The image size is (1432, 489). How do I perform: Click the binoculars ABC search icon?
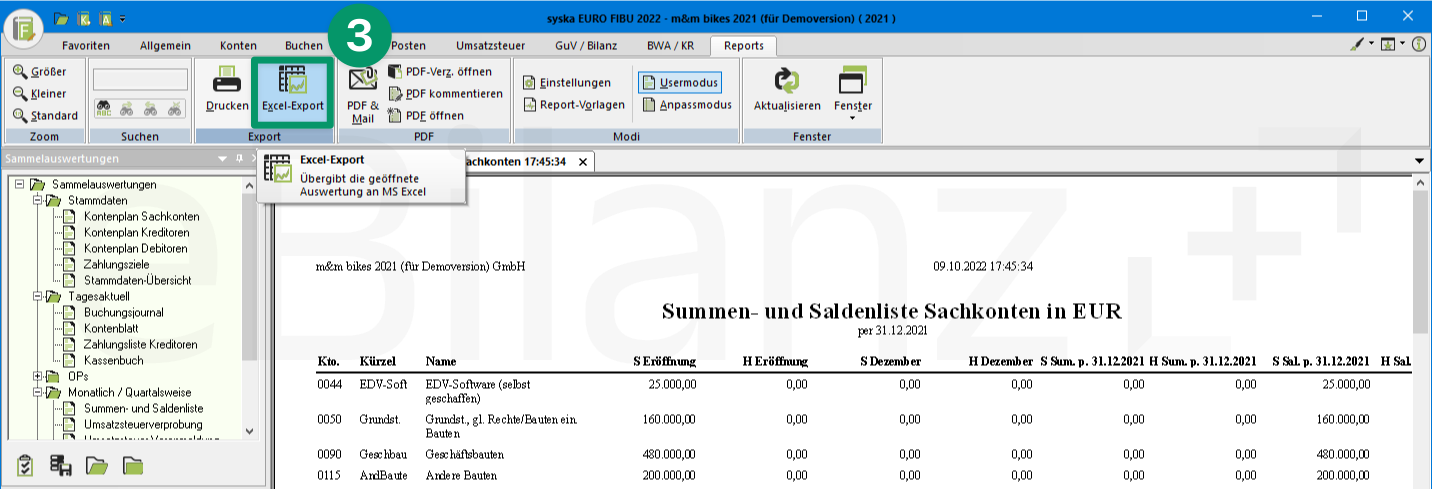(x=103, y=108)
